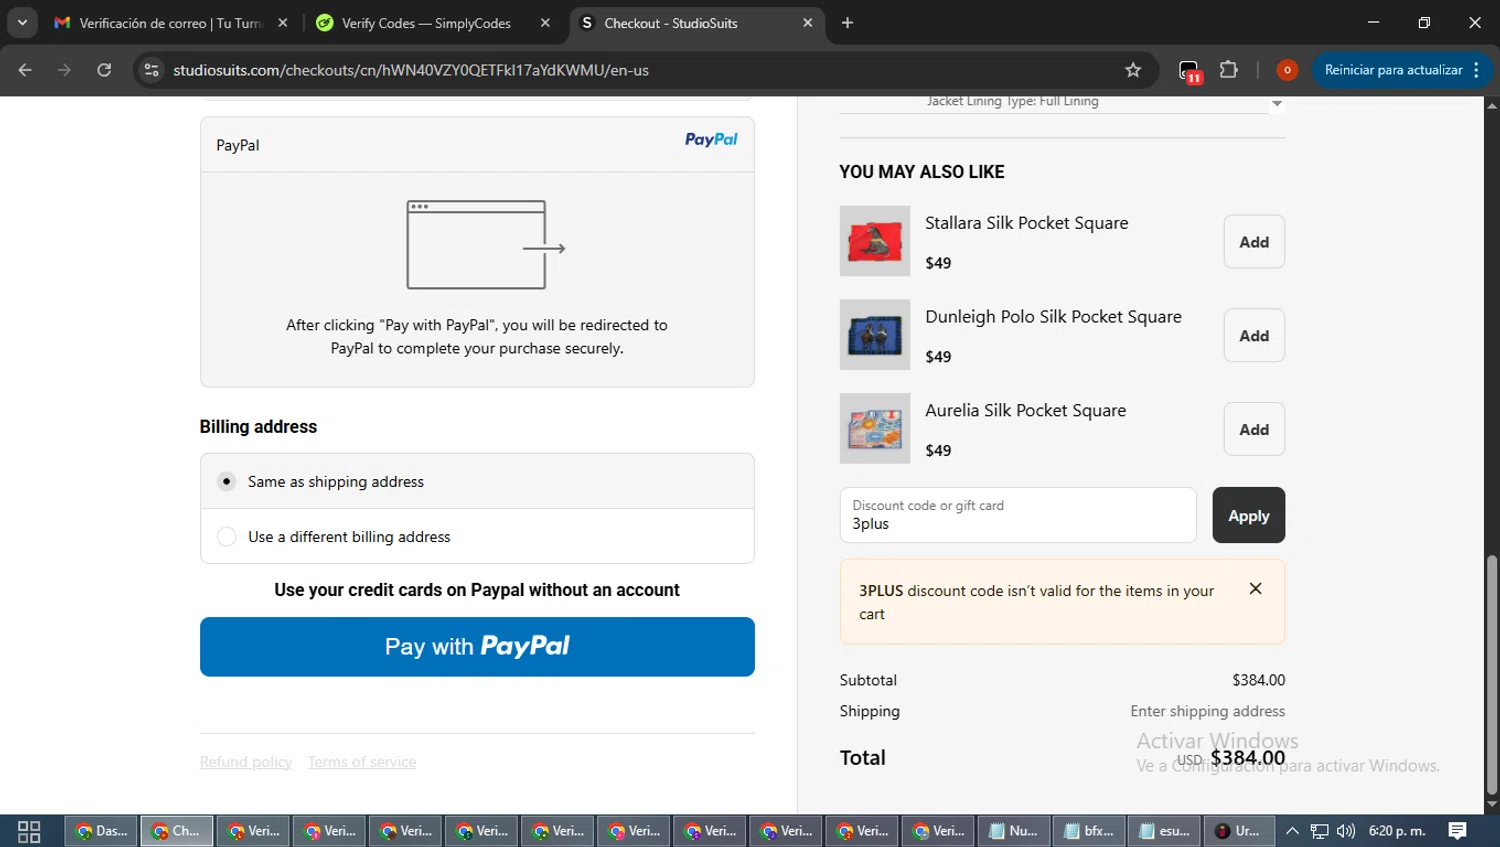Image resolution: width=1500 pixels, height=847 pixels.
Task: Open the Windows Task View icon
Action: pos(29,831)
